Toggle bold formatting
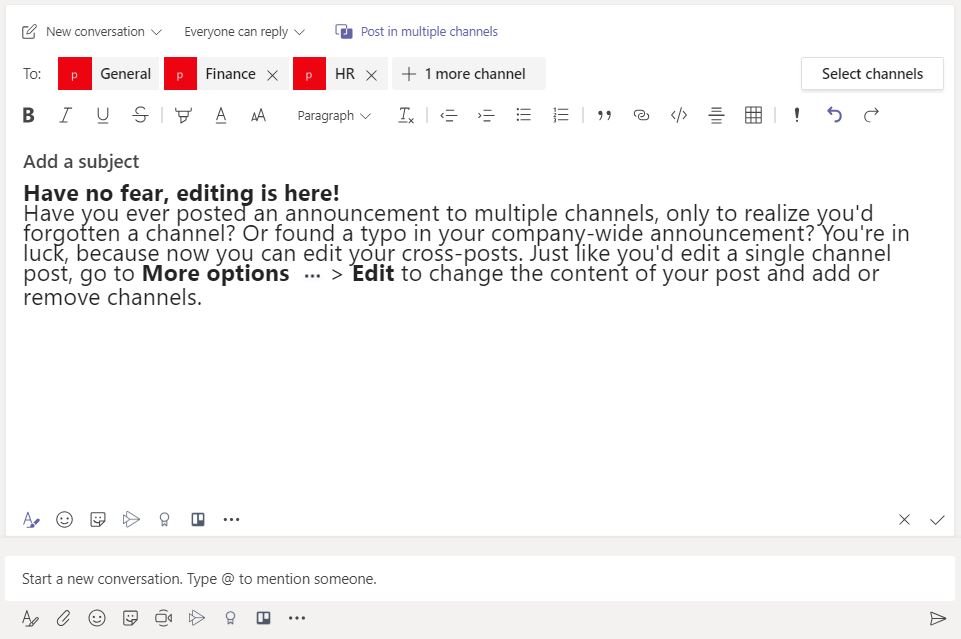This screenshot has height=639, width=961. (28, 115)
